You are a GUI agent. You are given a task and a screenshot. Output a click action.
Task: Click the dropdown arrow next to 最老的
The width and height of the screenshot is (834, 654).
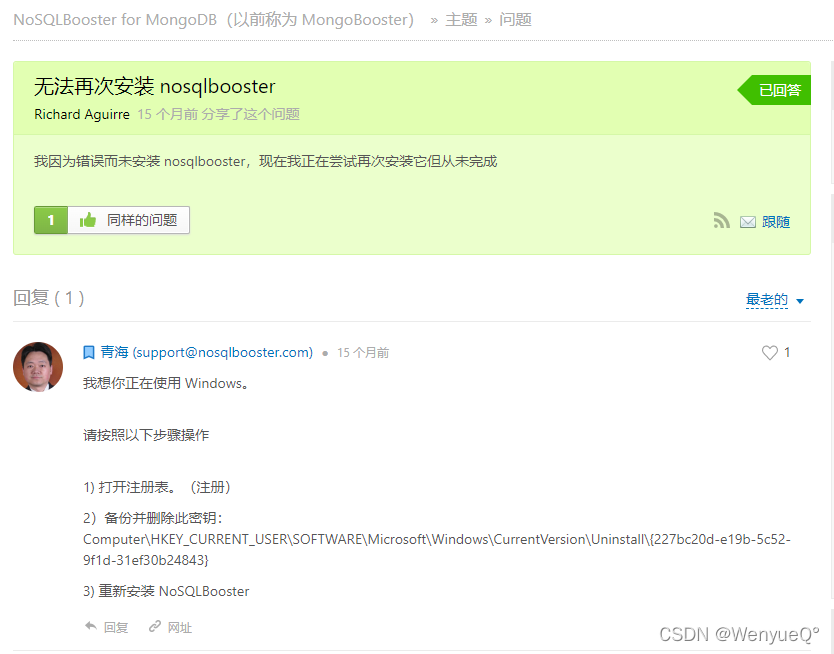click(x=799, y=301)
